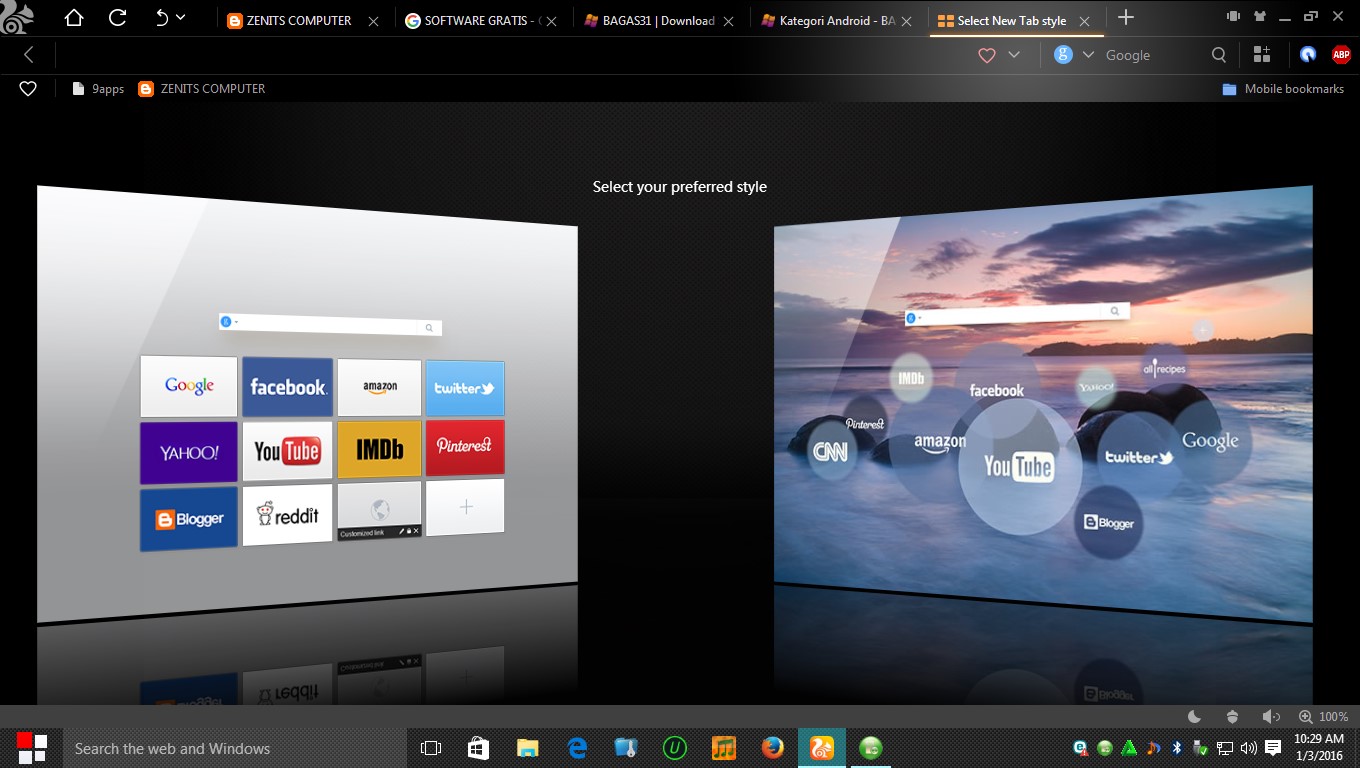Screen dimensions: 1360x768
Task: Open the phone sync icon in title bar
Action: click(1233, 16)
